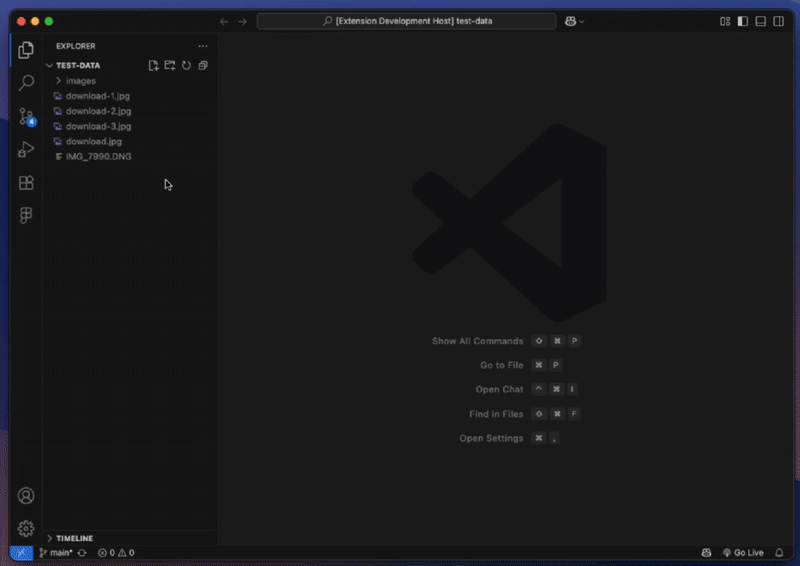Click the EXPLORER panel title
This screenshot has height=566, width=800.
coord(76,46)
